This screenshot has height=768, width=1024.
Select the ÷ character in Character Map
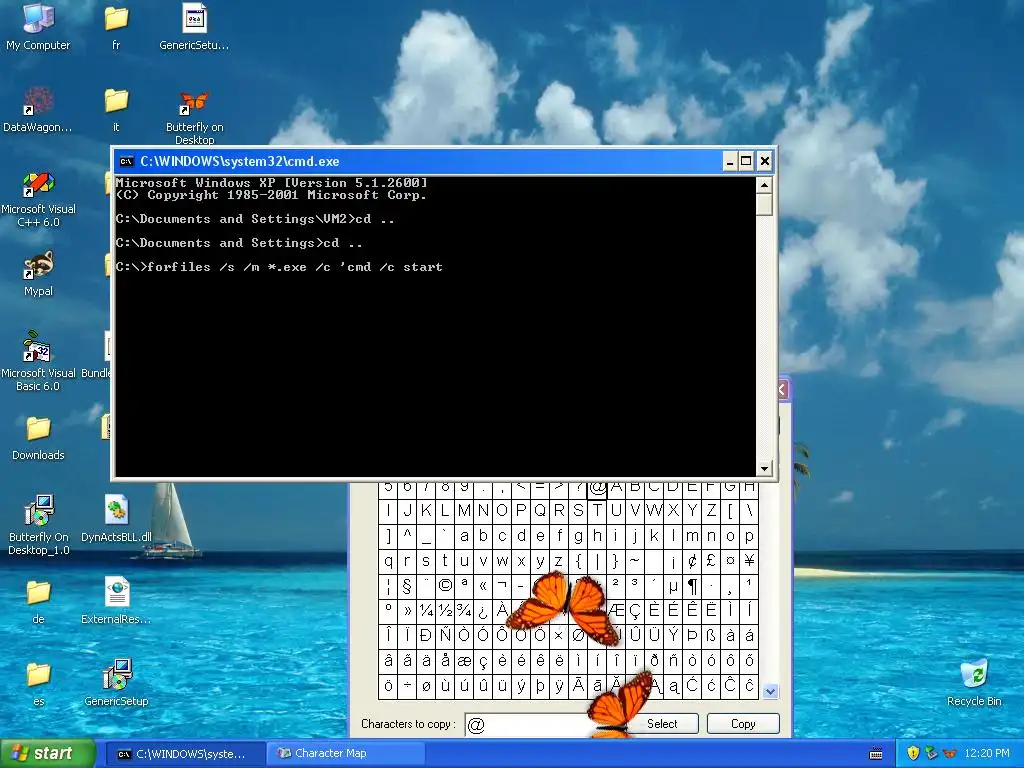tap(407, 686)
